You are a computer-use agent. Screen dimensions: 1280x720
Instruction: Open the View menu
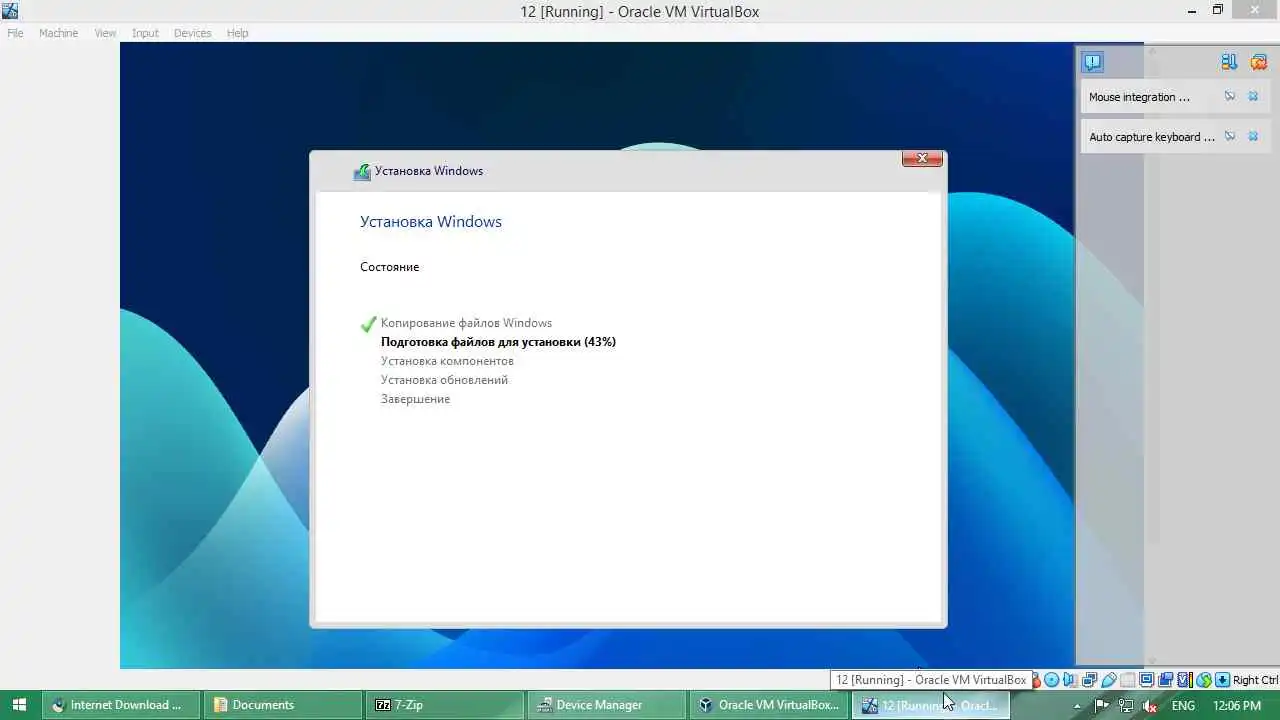click(105, 33)
